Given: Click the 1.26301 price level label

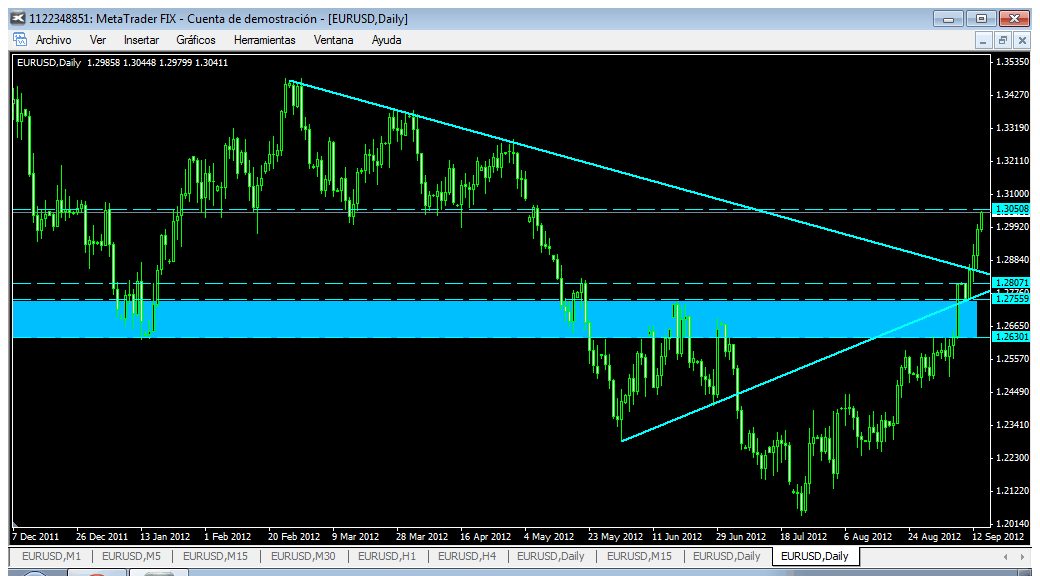Looking at the screenshot, I should click(1012, 337).
